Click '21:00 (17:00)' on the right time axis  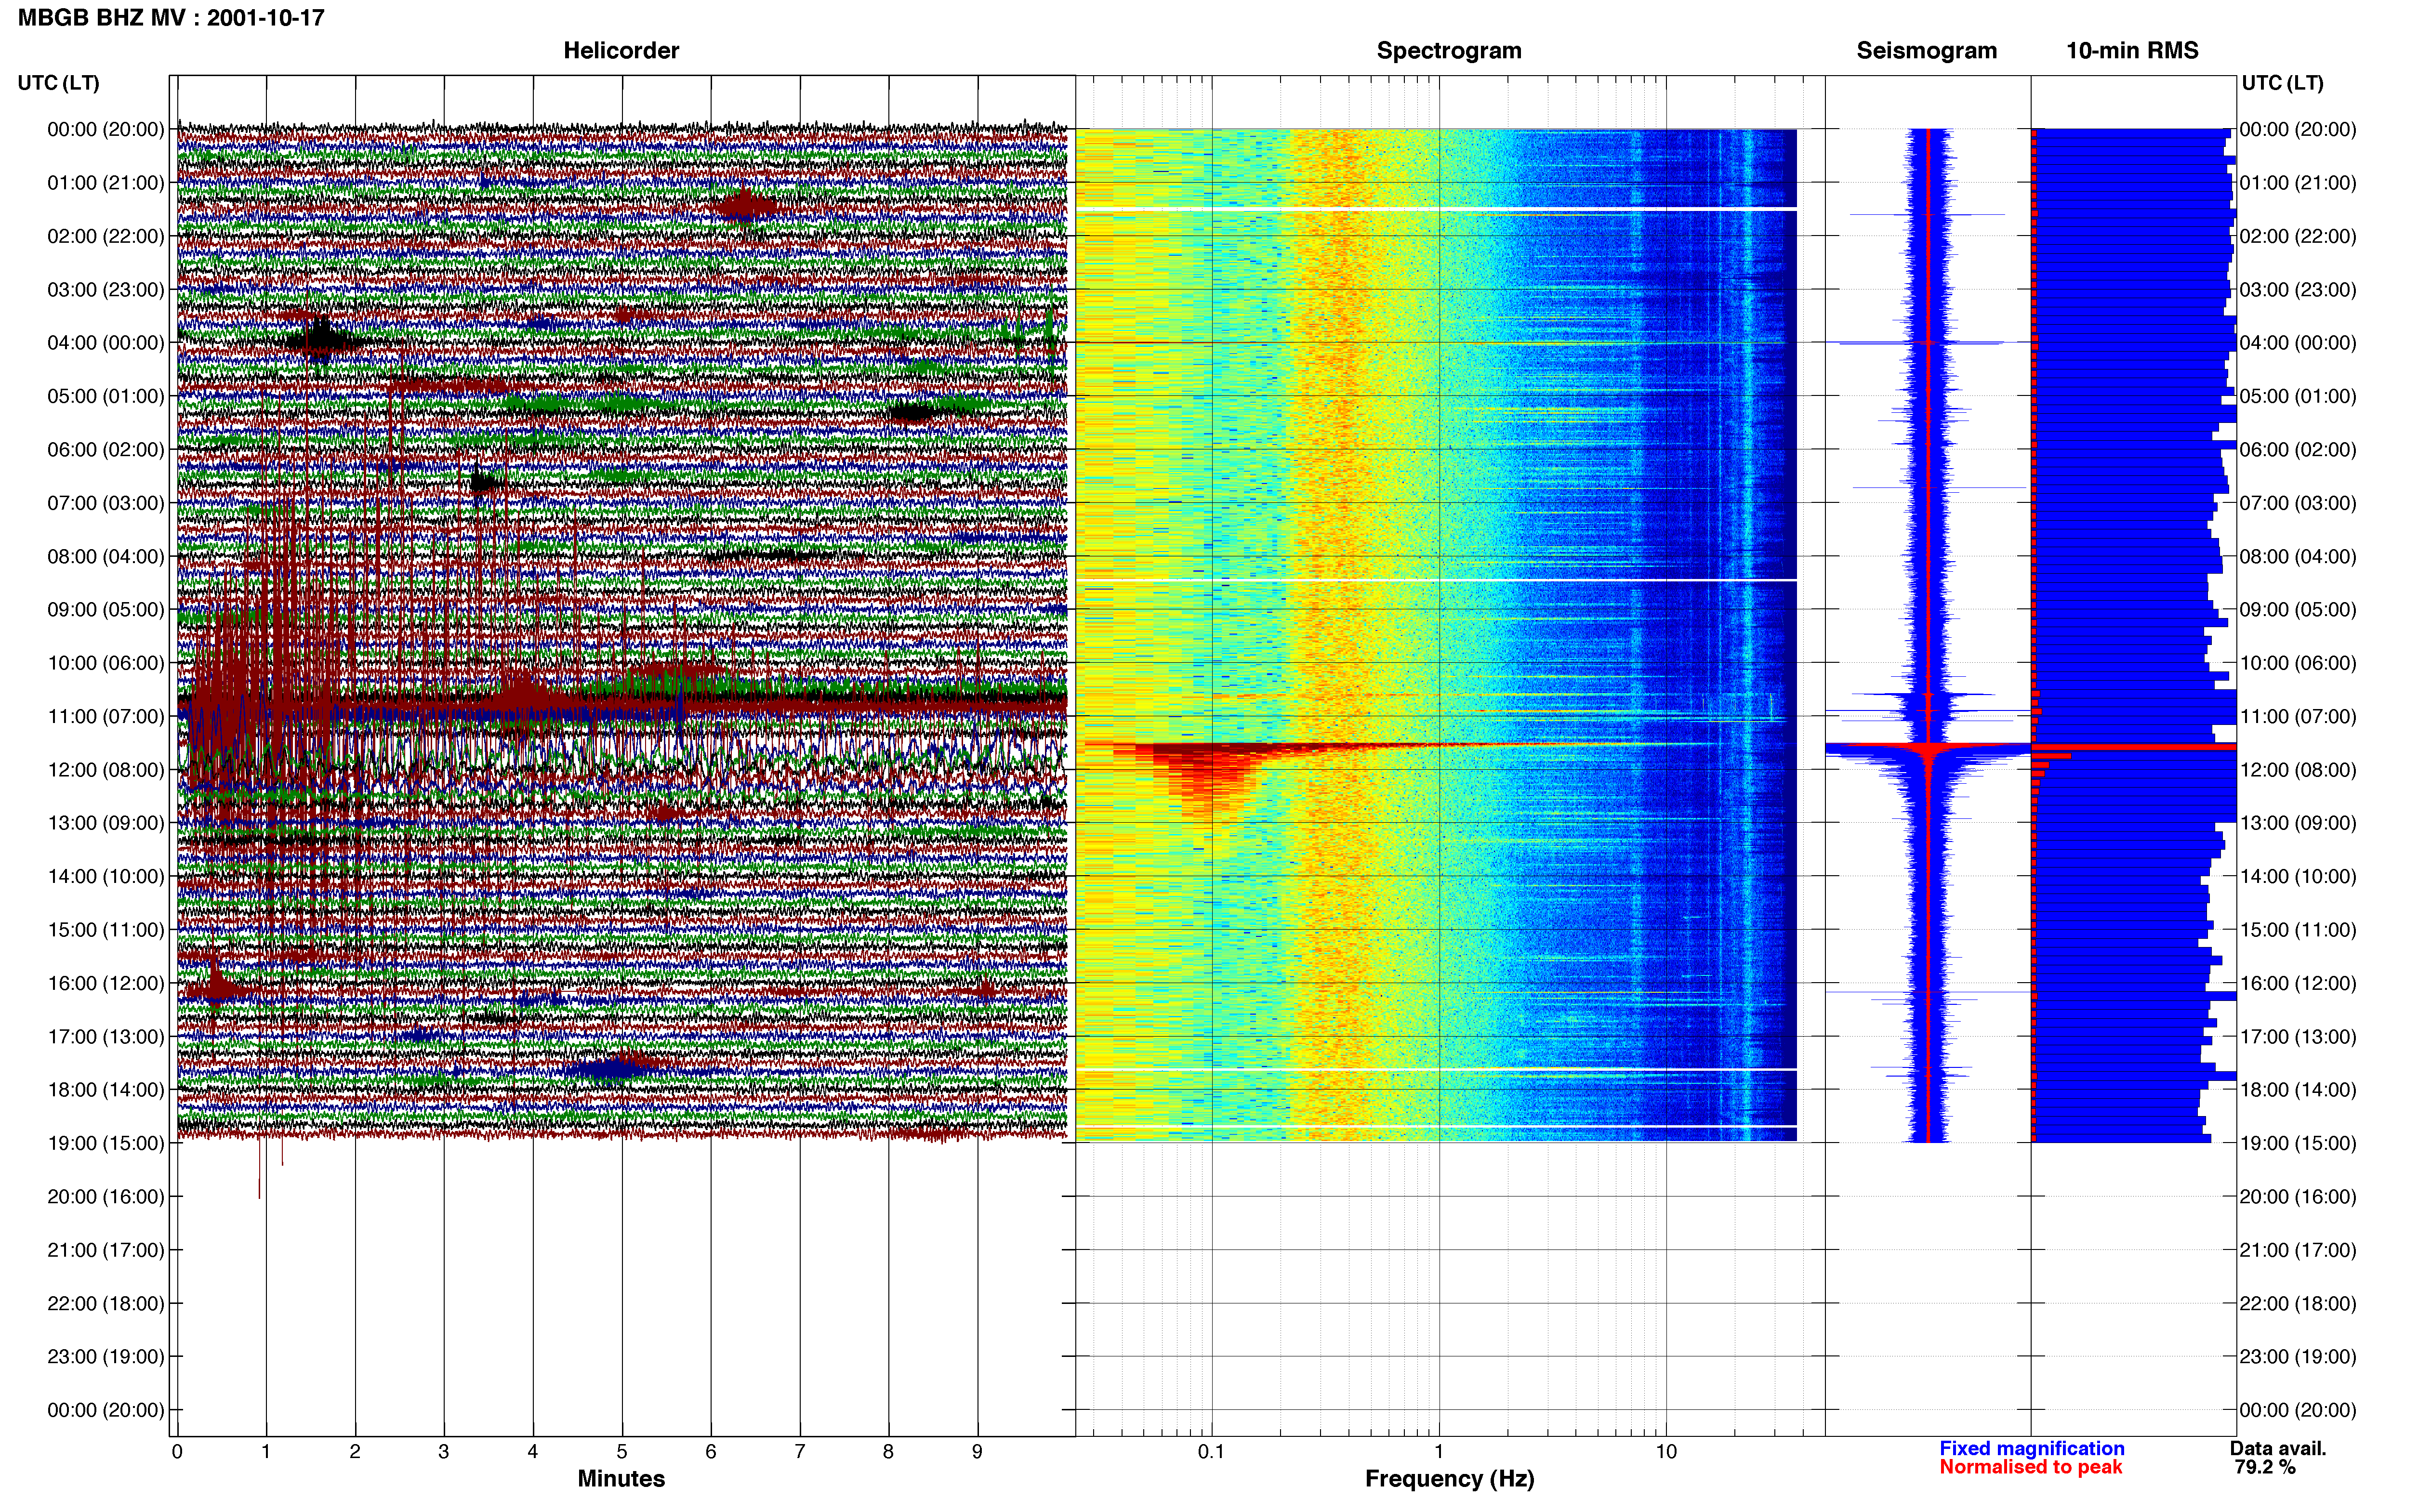(2298, 1250)
